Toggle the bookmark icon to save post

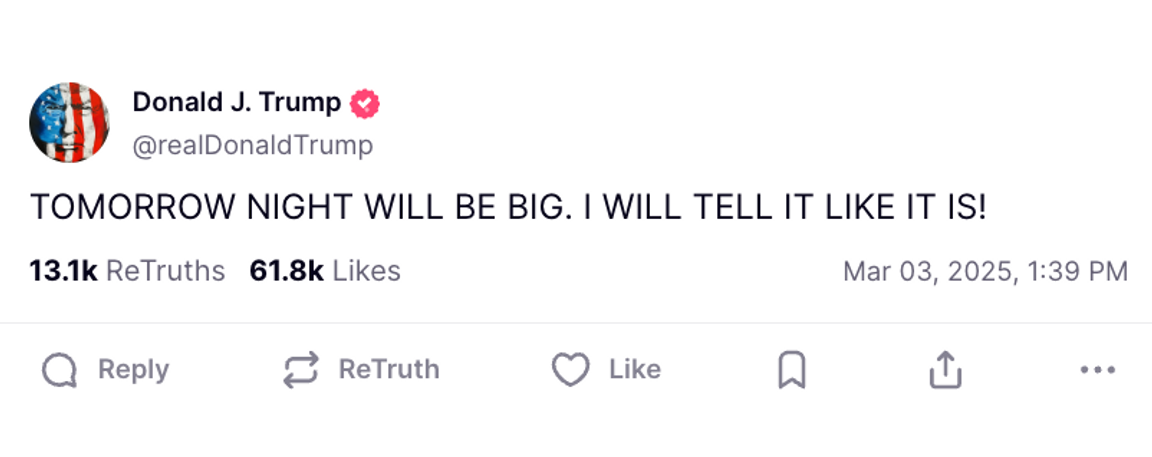click(x=792, y=371)
